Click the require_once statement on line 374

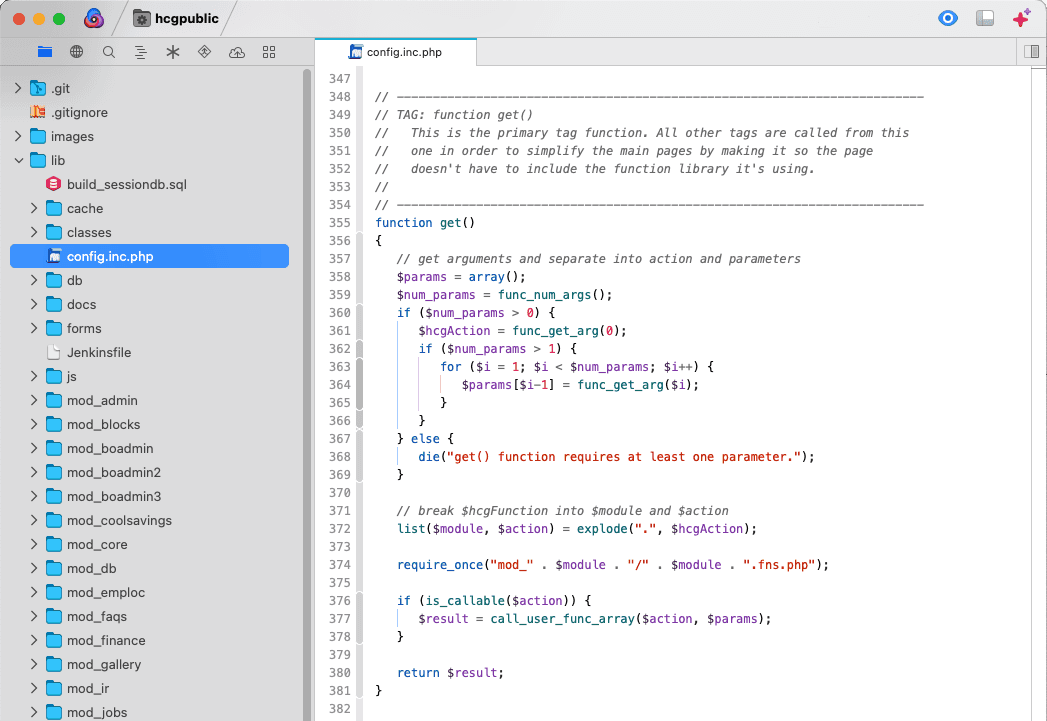tap(612, 565)
